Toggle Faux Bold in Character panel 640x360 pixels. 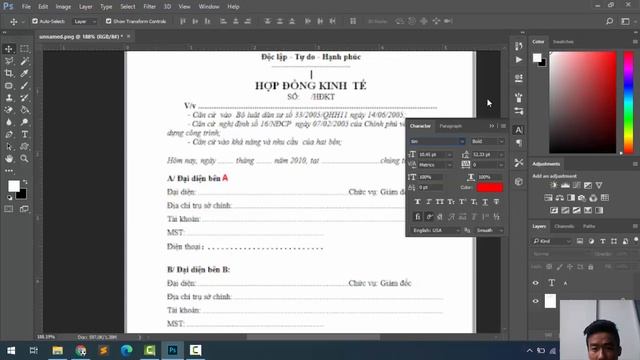[417, 202]
